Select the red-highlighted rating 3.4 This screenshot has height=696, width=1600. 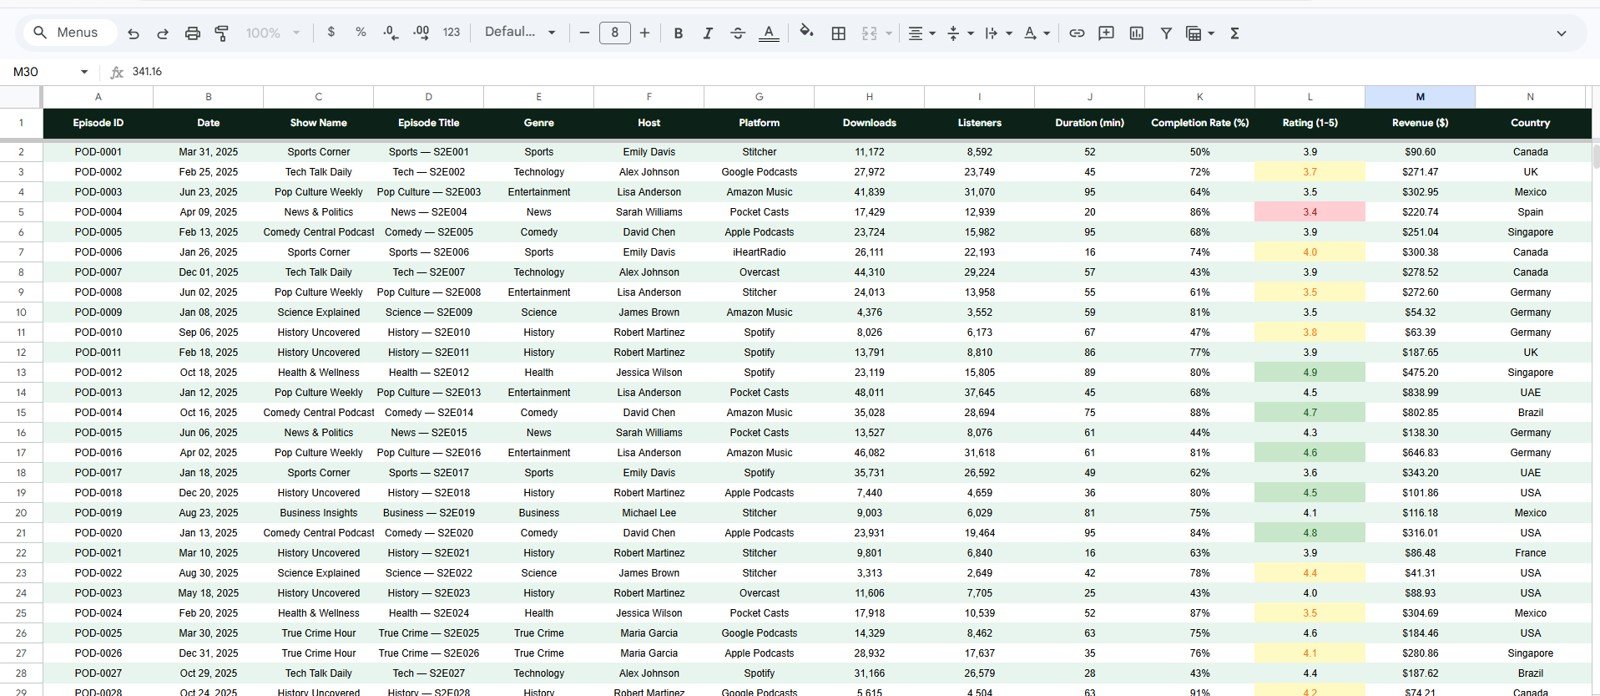1310,212
